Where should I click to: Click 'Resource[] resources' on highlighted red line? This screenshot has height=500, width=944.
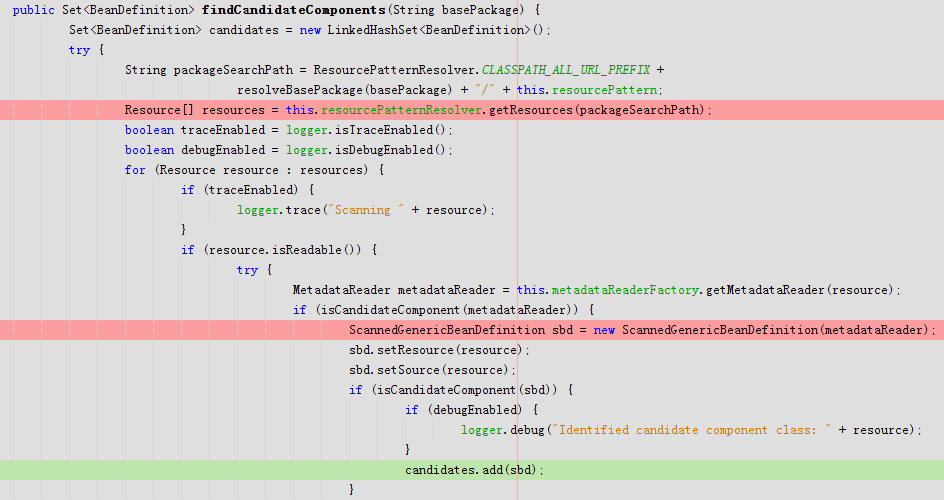coord(194,110)
